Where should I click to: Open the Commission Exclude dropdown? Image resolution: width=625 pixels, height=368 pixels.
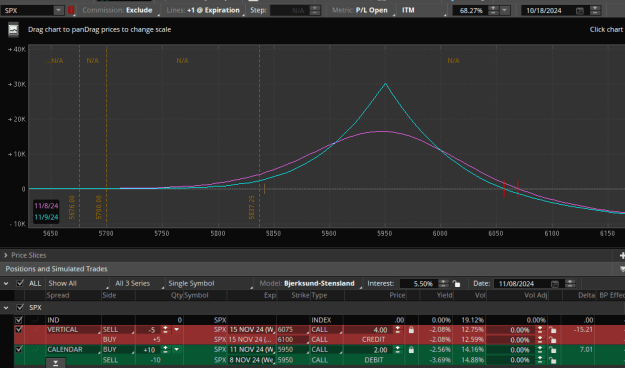coord(120,10)
